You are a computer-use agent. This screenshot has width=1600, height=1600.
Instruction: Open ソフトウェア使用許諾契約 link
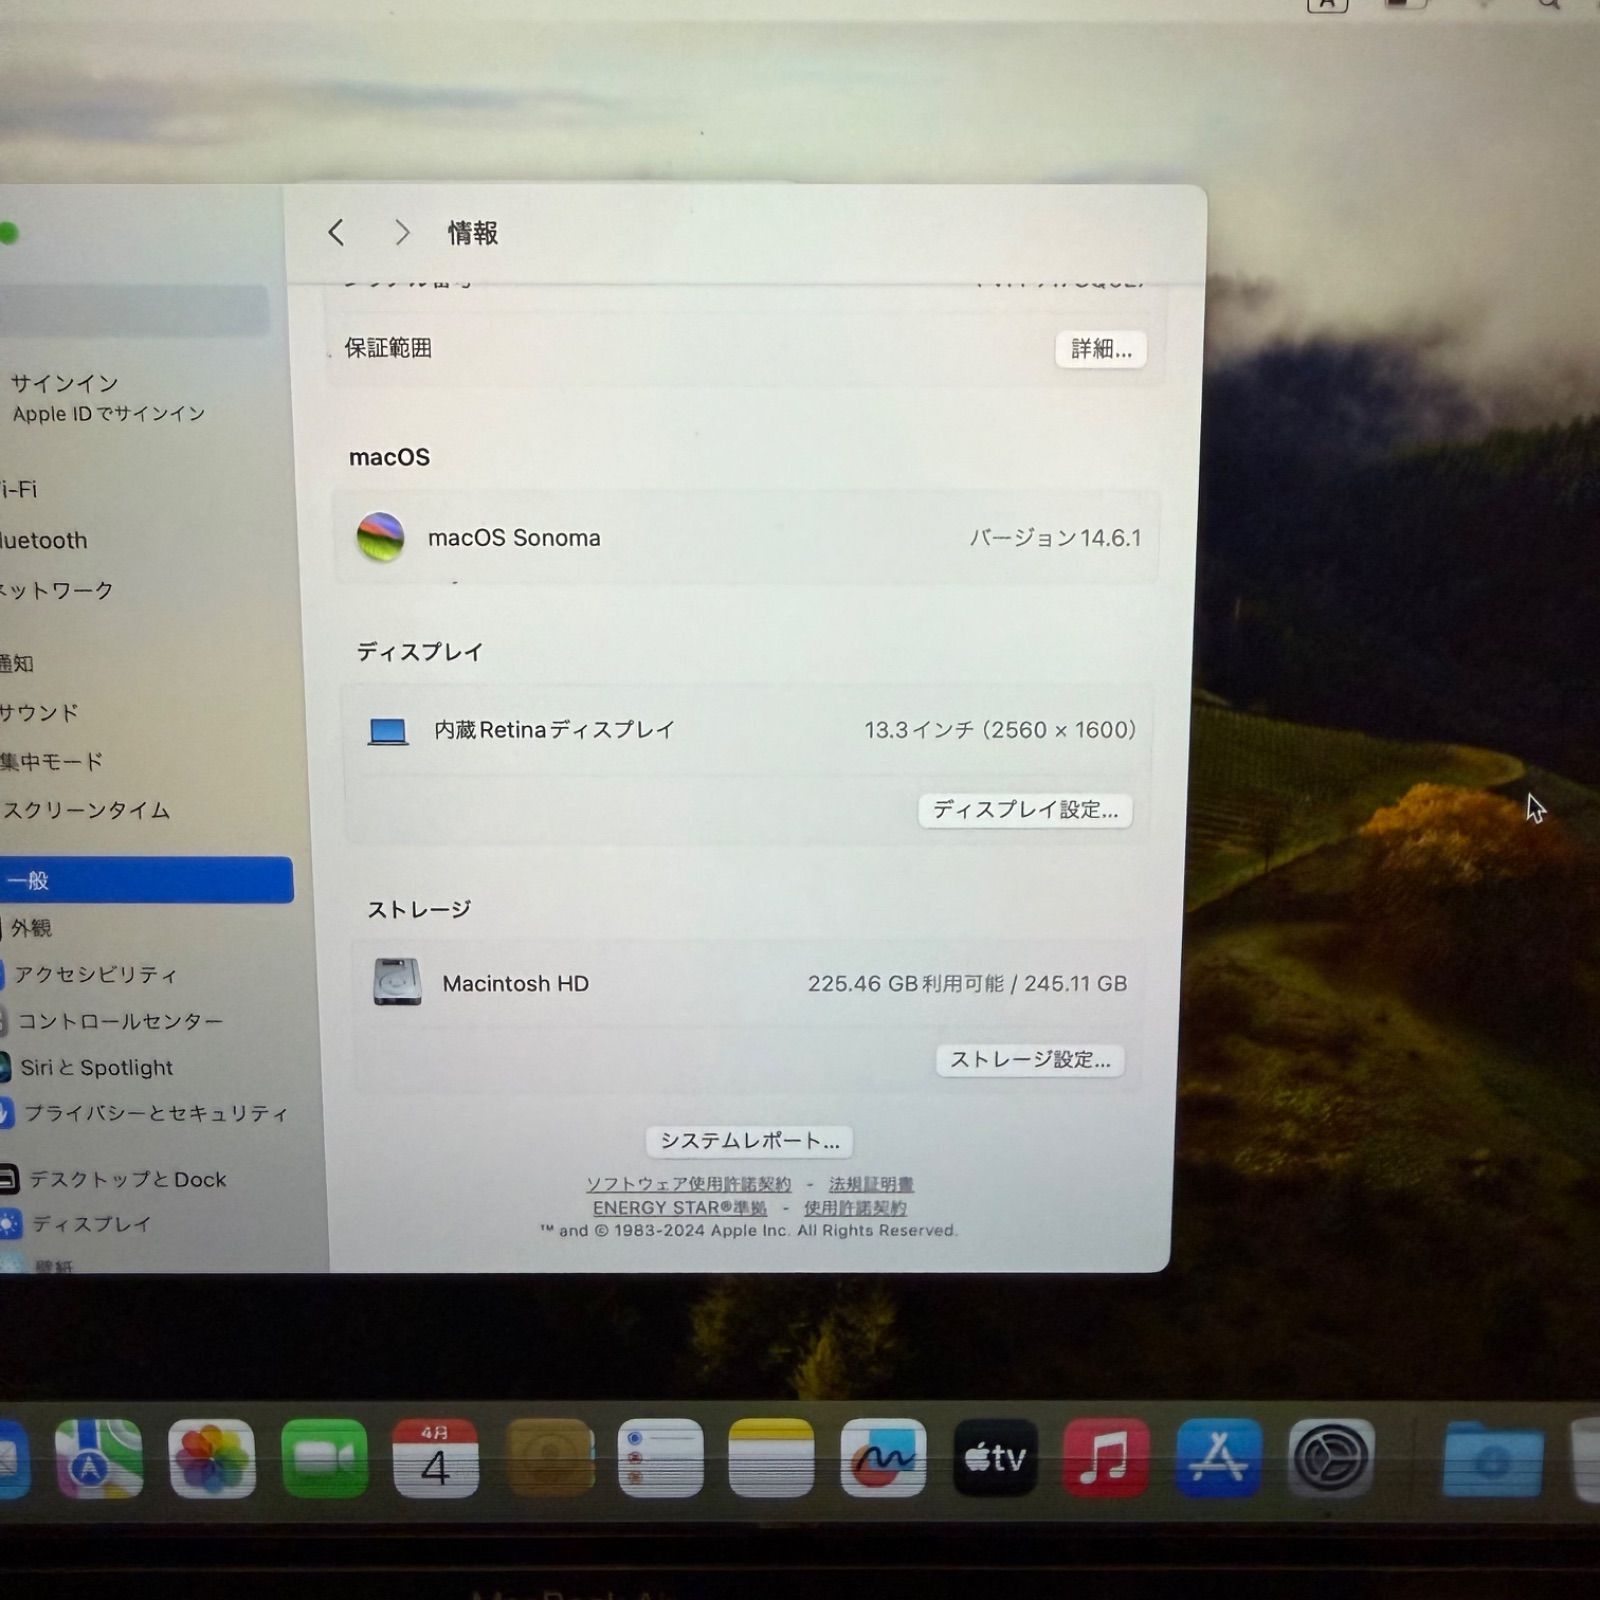[688, 1184]
